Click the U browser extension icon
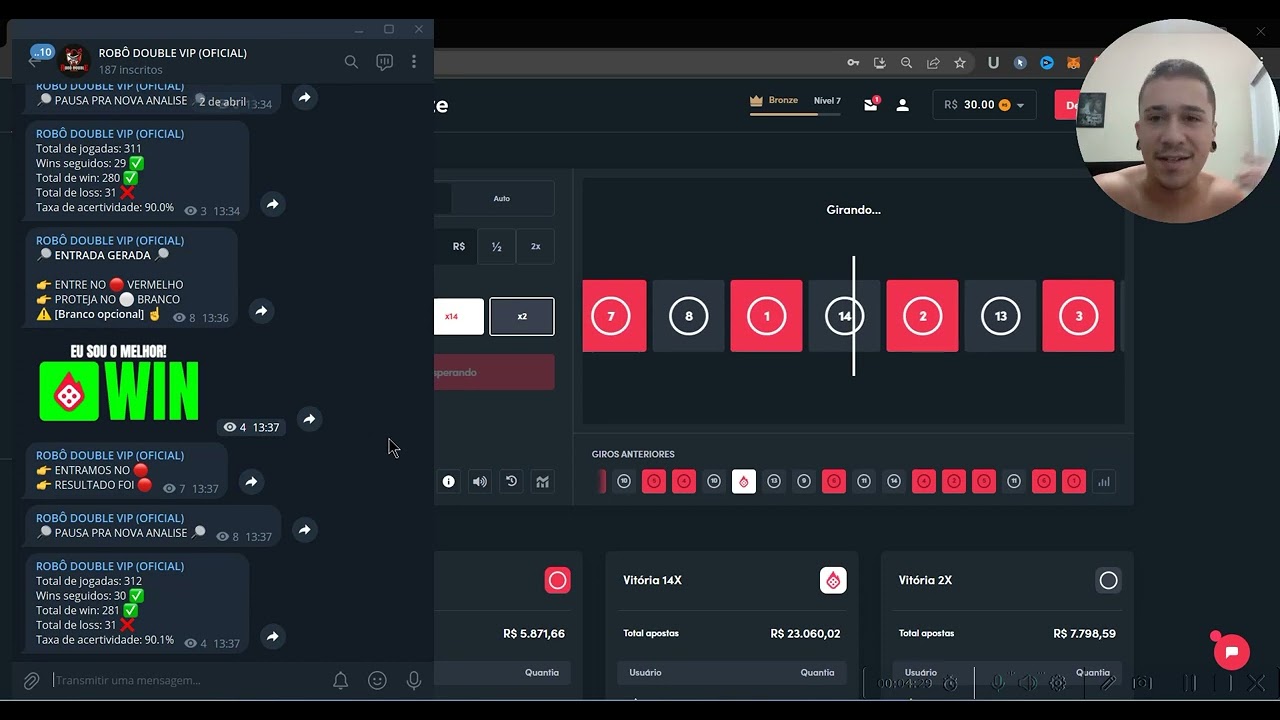Image resolution: width=1280 pixels, height=720 pixels. pyautogui.click(x=993, y=63)
